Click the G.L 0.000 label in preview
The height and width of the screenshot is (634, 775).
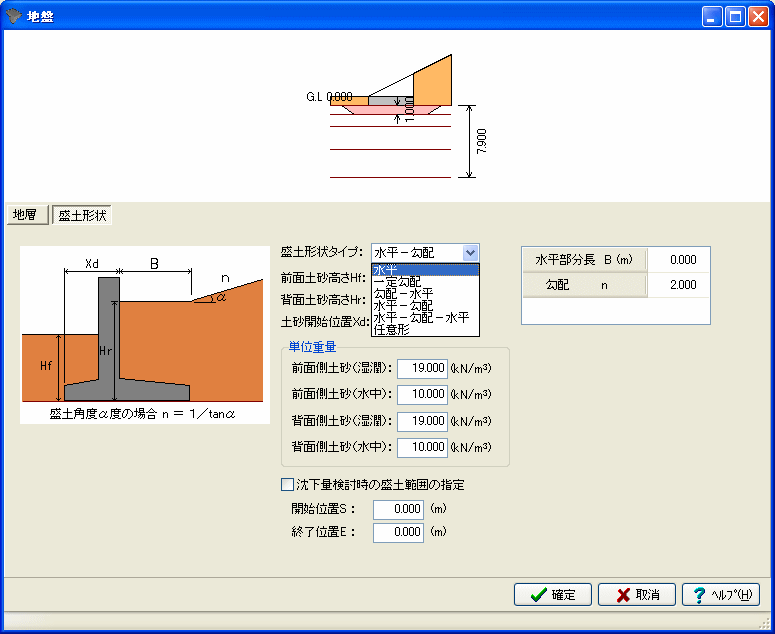[x=329, y=97]
